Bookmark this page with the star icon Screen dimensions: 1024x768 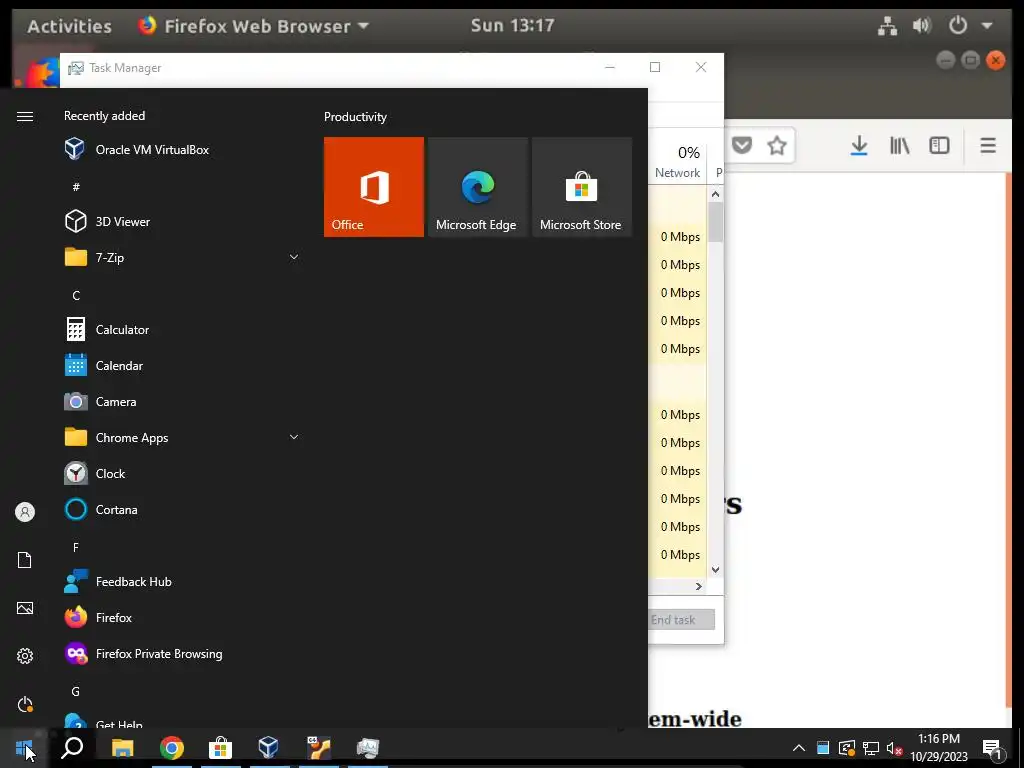[777, 145]
